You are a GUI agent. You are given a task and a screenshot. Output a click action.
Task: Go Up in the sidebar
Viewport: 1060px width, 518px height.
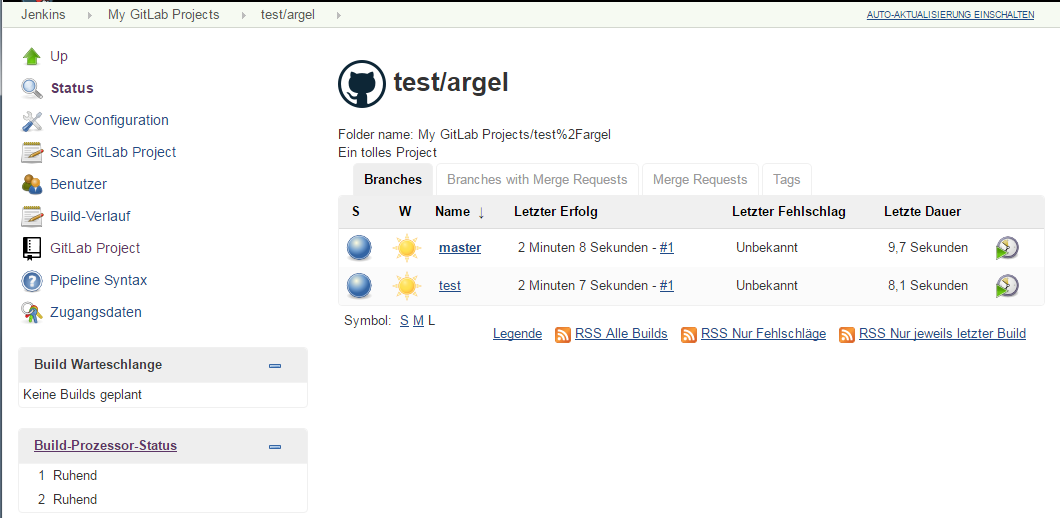tap(59, 56)
